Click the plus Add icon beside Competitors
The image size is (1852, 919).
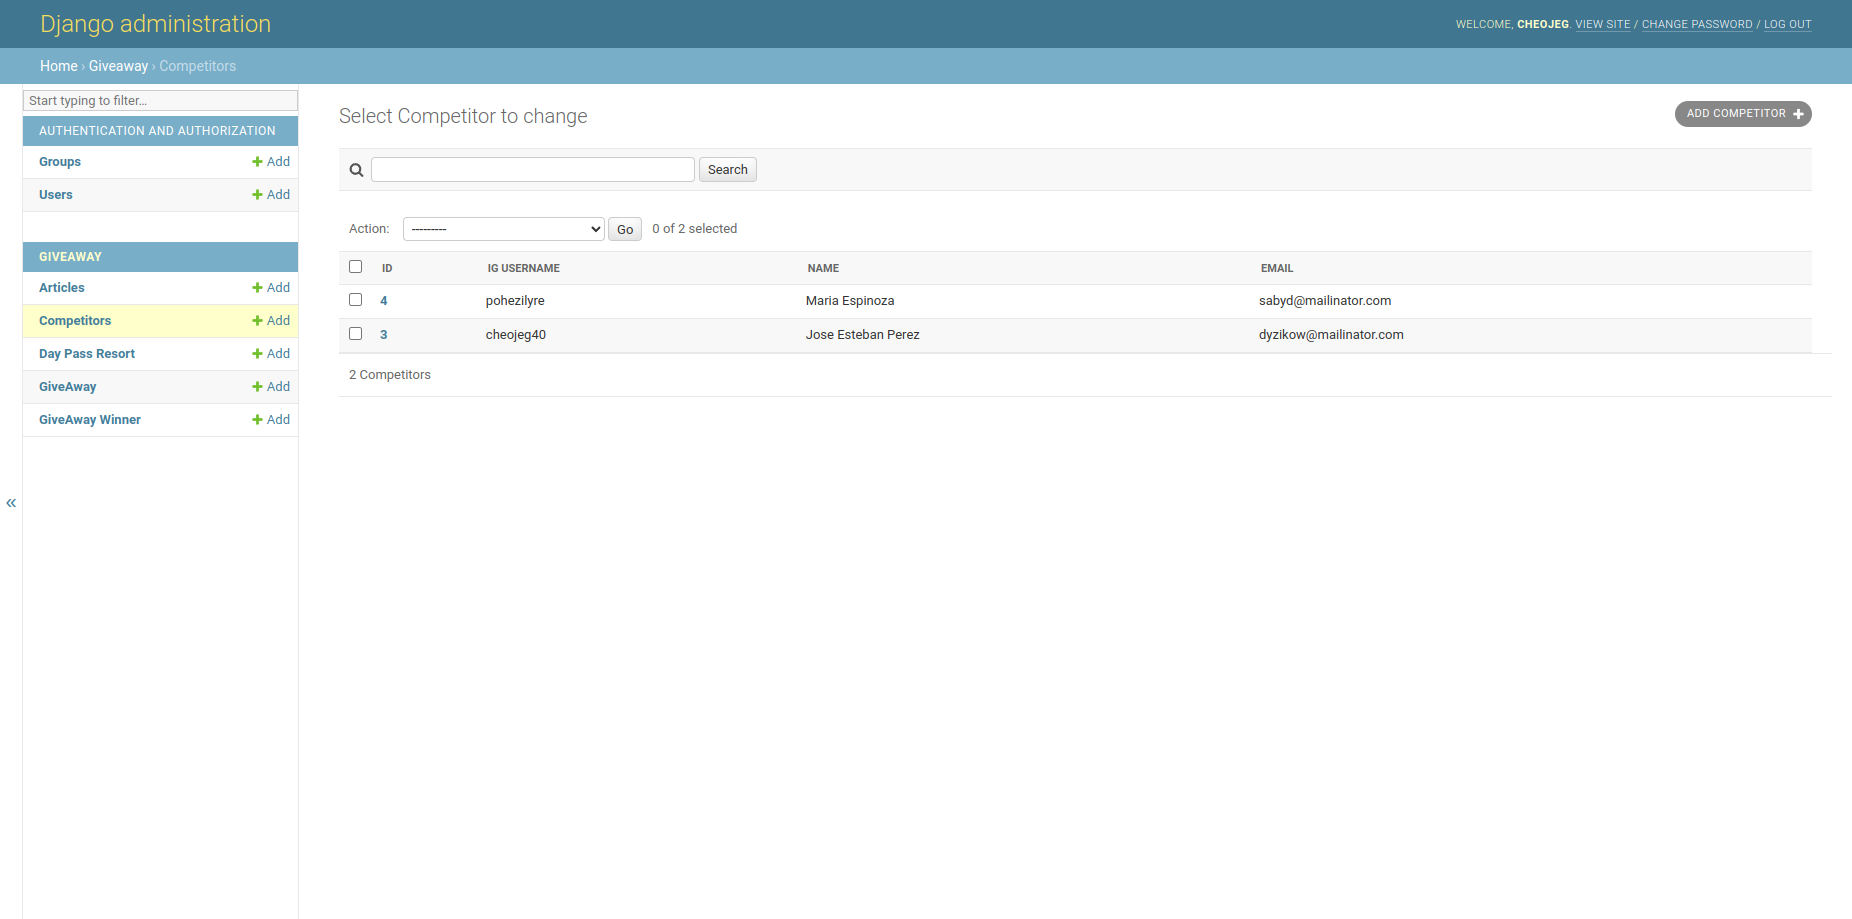[x=257, y=321]
